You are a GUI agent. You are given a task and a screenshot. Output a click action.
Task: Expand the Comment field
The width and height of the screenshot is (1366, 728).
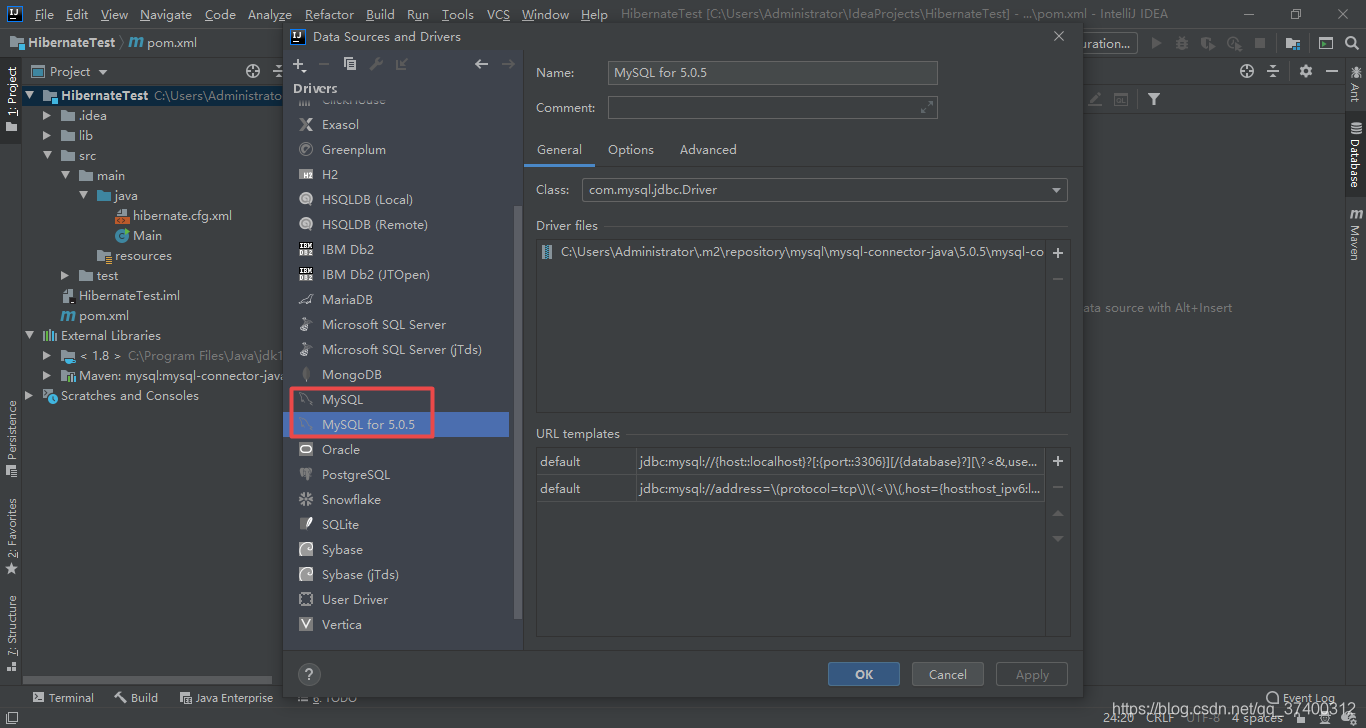click(926, 107)
